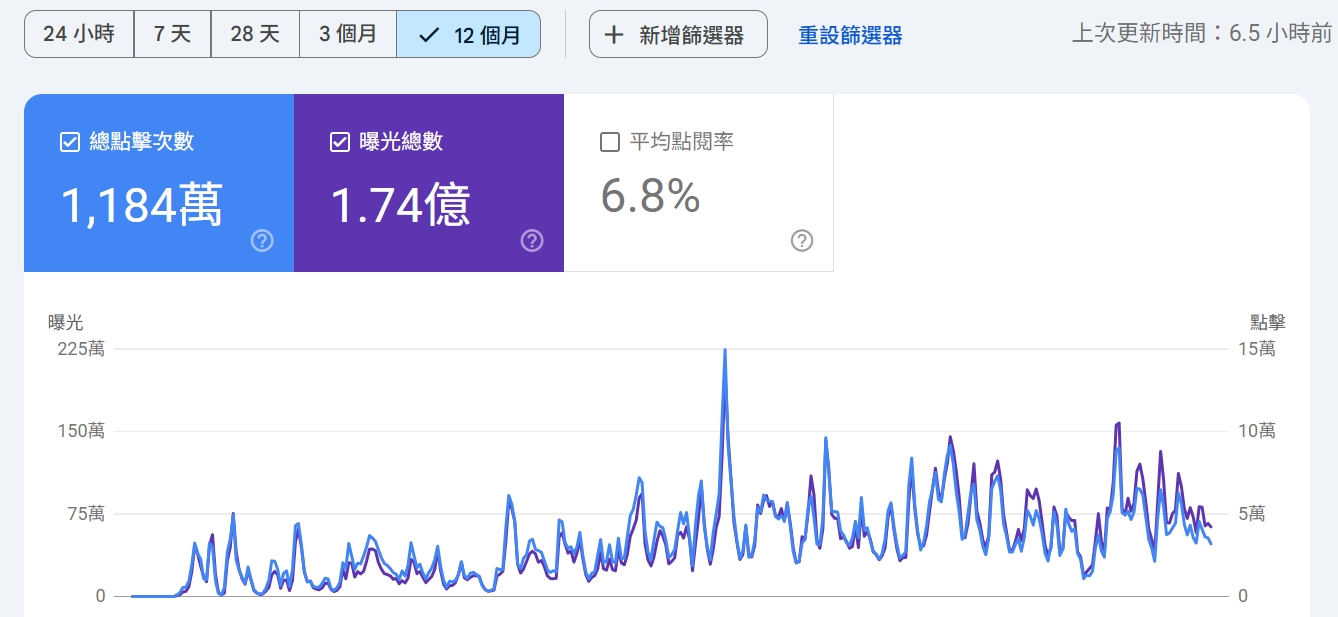Open the 新增篩選器 filter button
Image resolution: width=1338 pixels, height=617 pixels.
pos(678,33)
